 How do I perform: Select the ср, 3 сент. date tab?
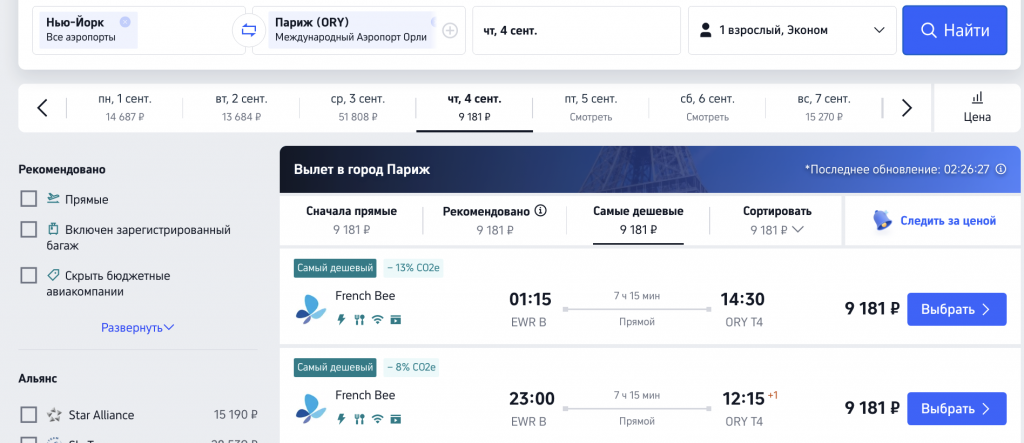click(357, 107)
